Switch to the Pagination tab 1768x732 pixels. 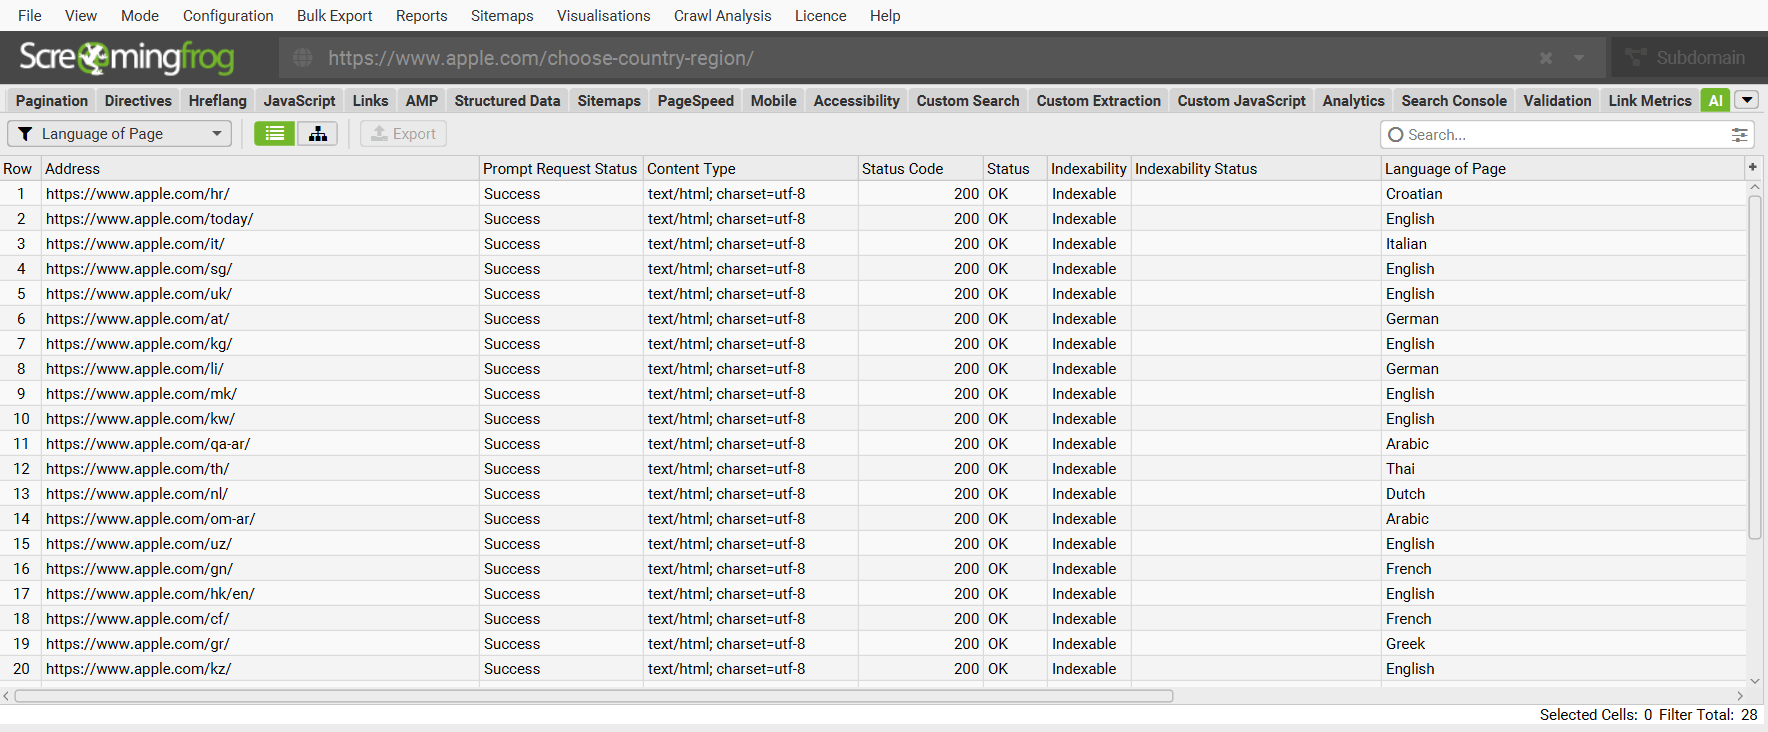[x=52, y=101]
